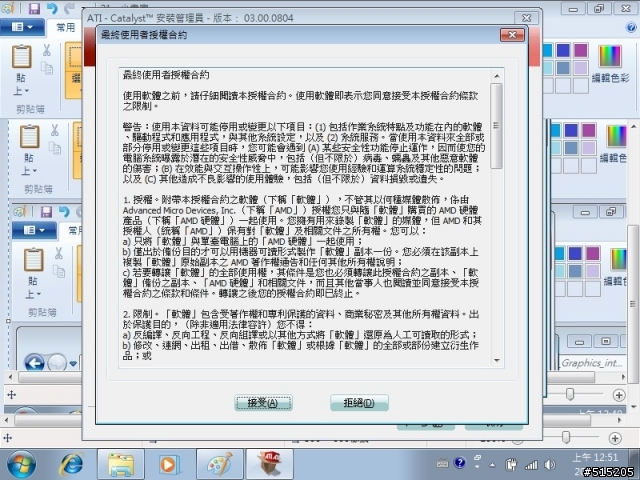Click the third nested paste clipboard icon

pos(33,260)
